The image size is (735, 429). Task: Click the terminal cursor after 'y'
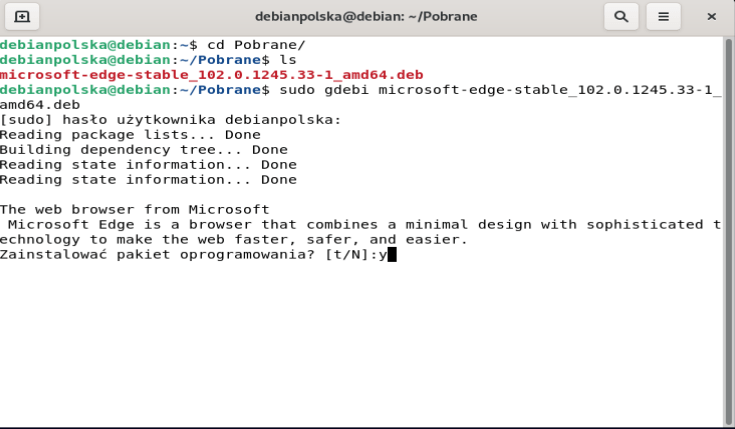[392, 255]
